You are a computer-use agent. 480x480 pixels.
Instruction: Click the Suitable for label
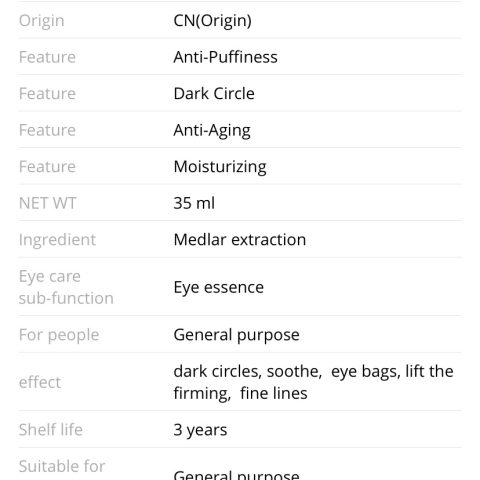point(62,466)
